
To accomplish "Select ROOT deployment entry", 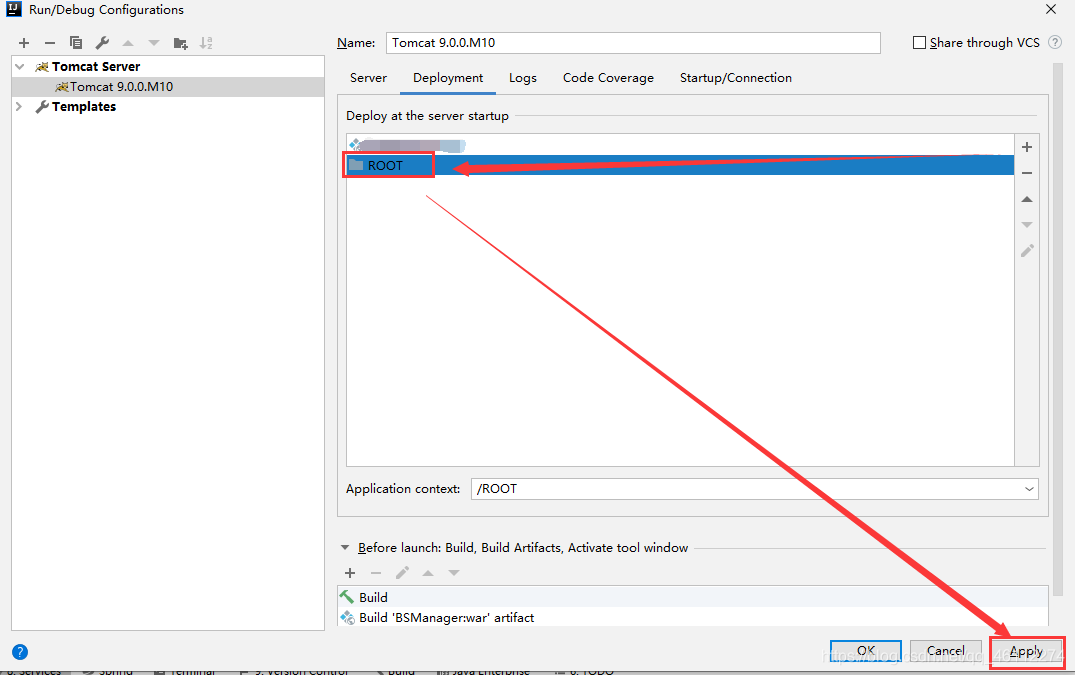I will [680, 165].
